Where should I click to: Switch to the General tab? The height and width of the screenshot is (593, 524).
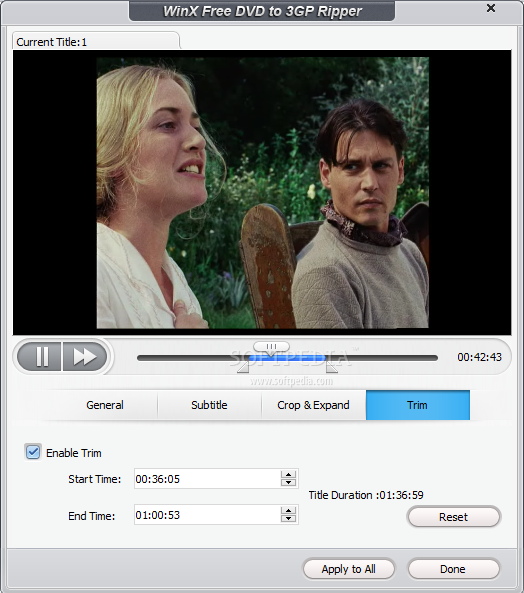tap(105, 405)
